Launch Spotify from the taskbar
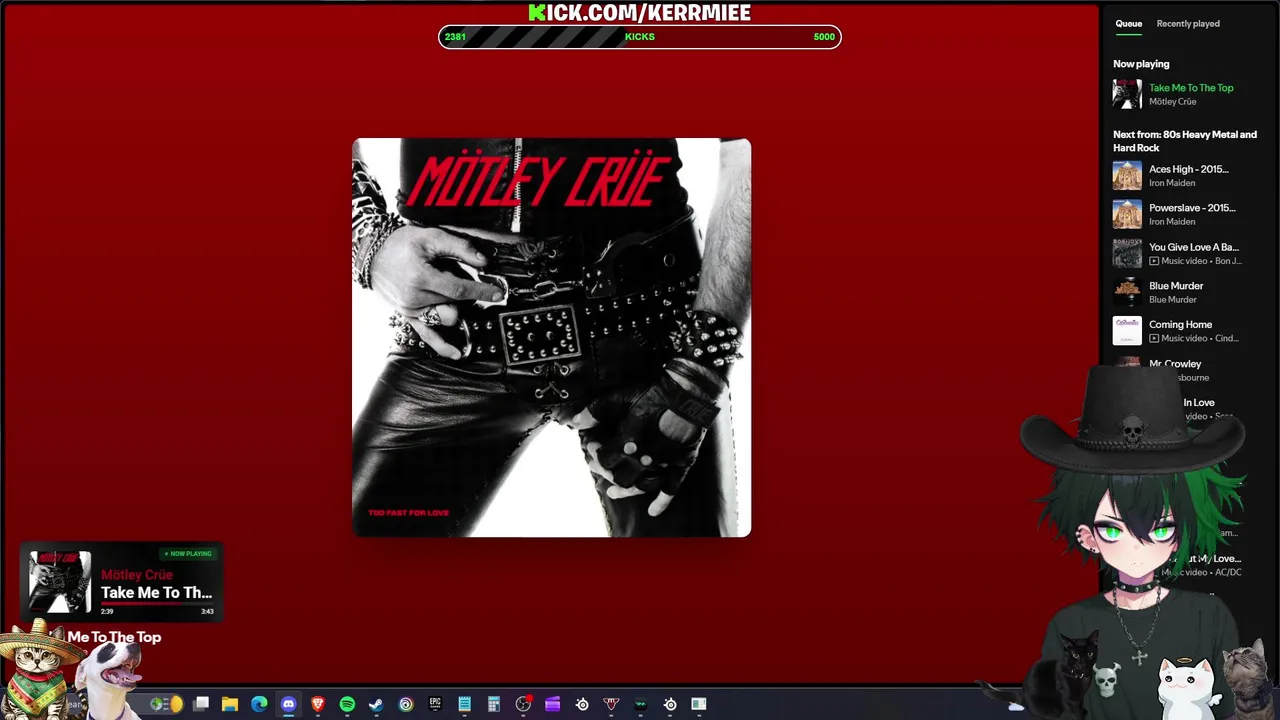 347,704
